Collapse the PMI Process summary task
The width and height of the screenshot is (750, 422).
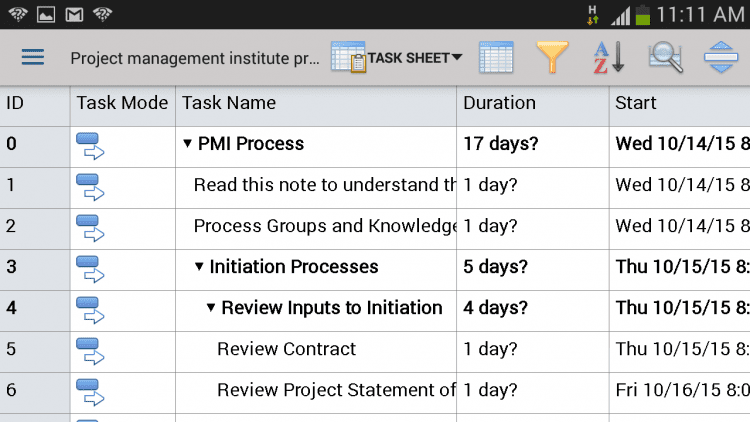[x=187, y=144]
